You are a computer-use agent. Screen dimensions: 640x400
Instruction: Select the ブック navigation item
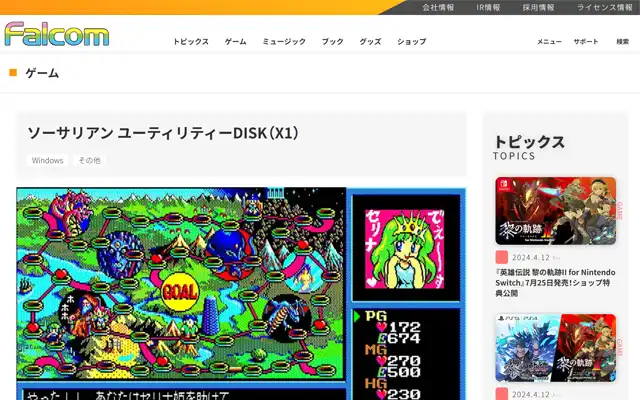(x=333, y=42)
